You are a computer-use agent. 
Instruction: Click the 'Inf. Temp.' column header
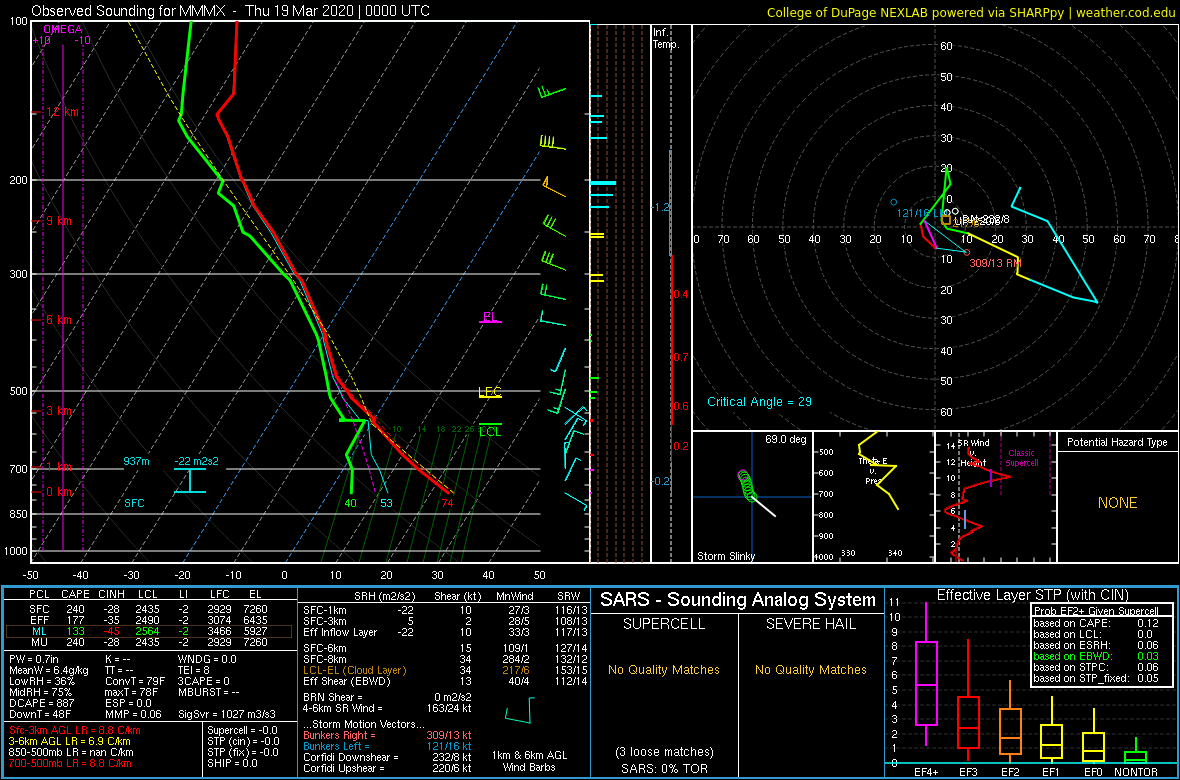(x=667, y=38)
